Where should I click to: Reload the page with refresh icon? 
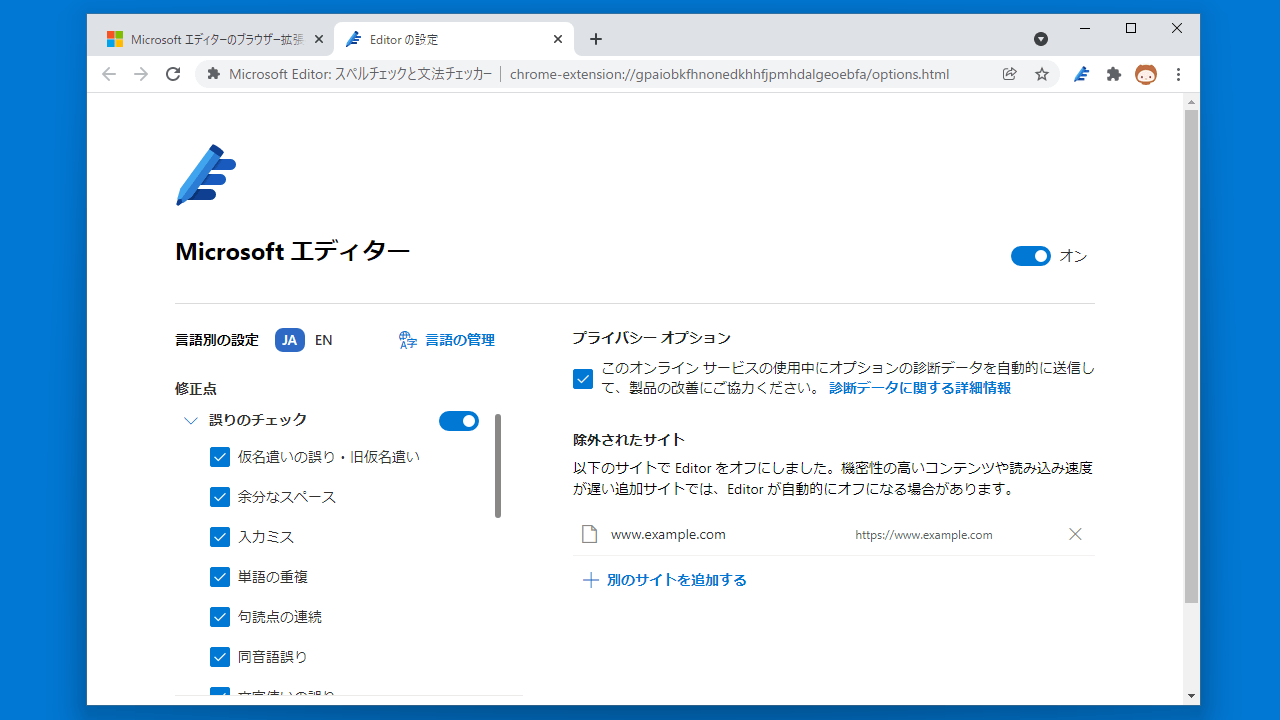coord(173,74)
